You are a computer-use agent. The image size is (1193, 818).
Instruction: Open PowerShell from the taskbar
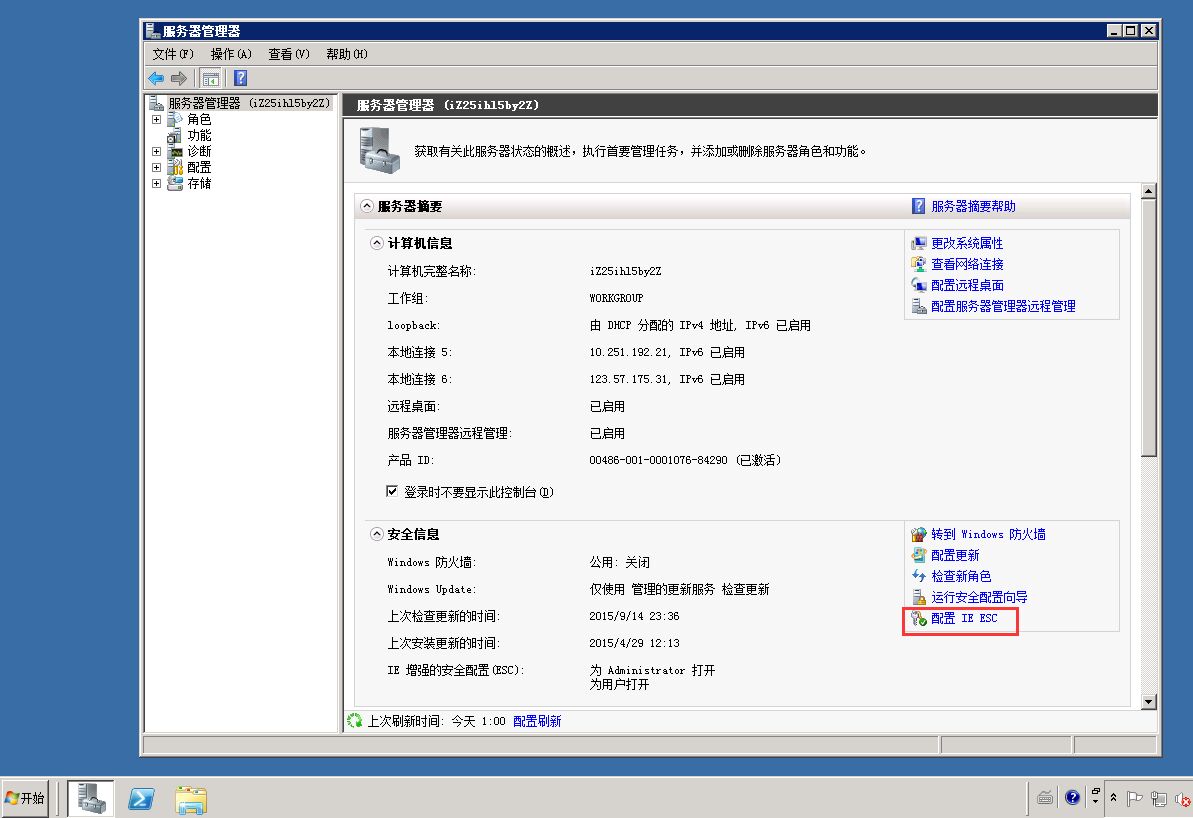pos(142,798)
